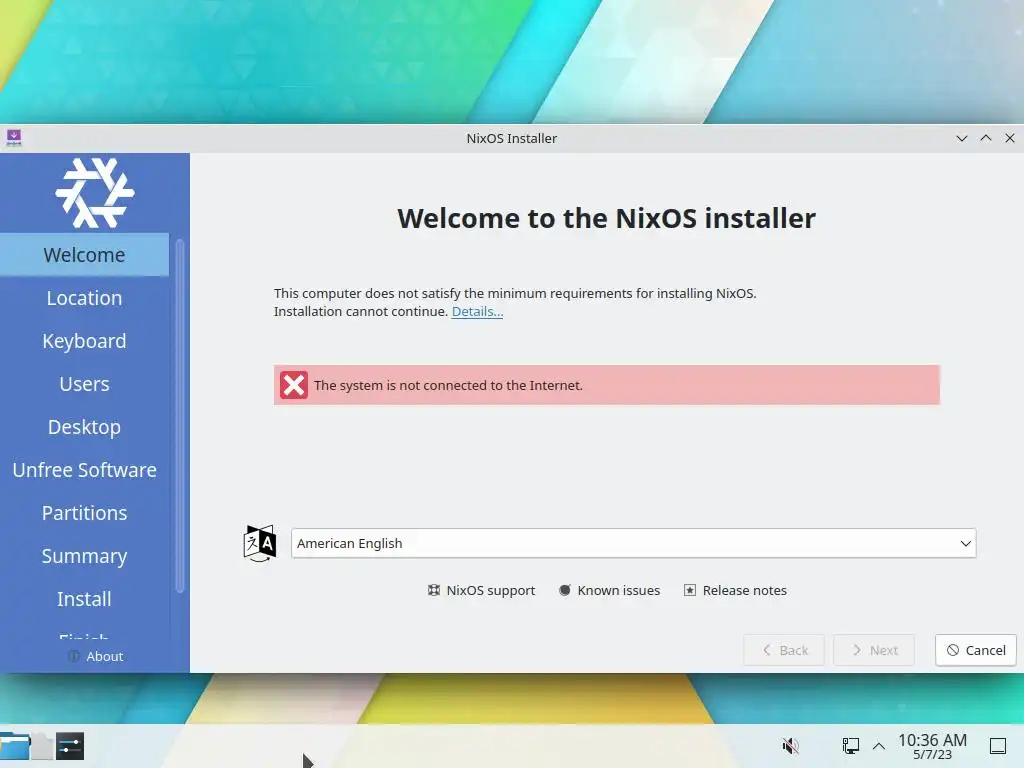The width and height of the screenshot is (1024, 768).
Task: Select the Unfree Software step in sidebar
Action: click(84, 470)
